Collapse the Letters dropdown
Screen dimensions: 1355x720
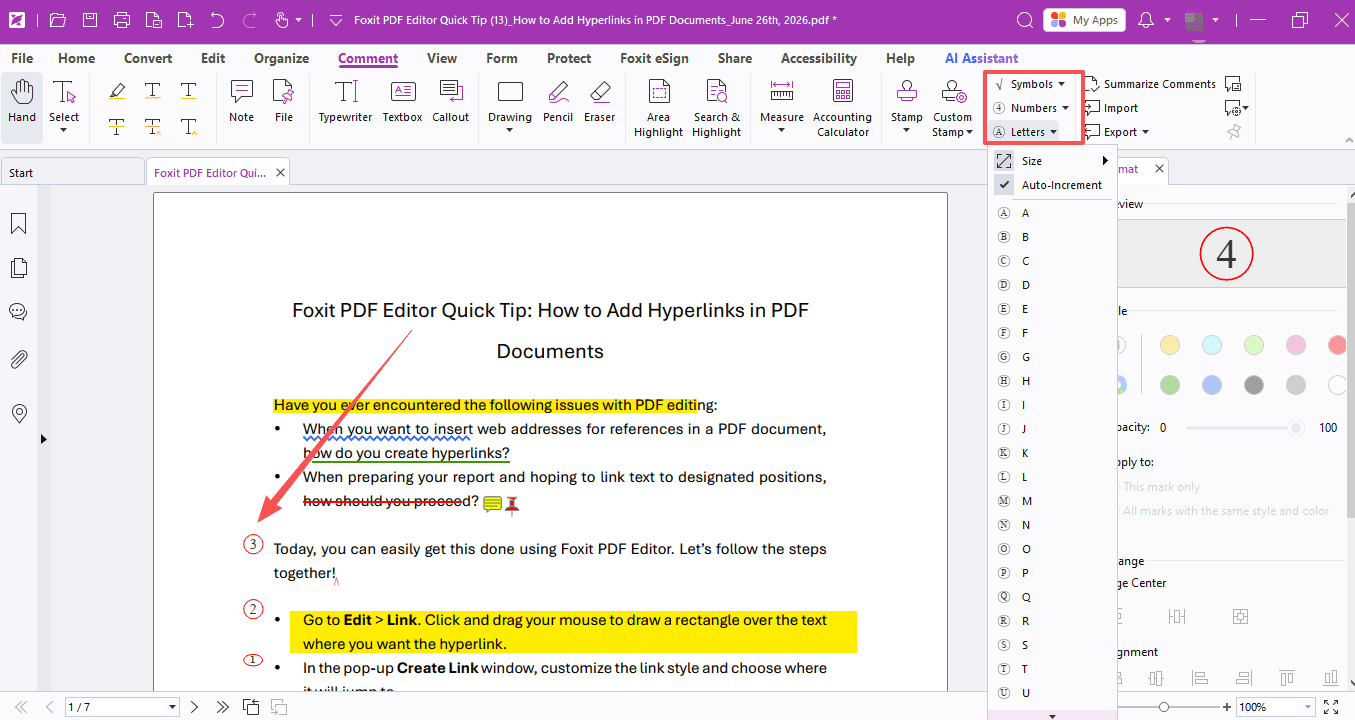[x=1025, y=132]
